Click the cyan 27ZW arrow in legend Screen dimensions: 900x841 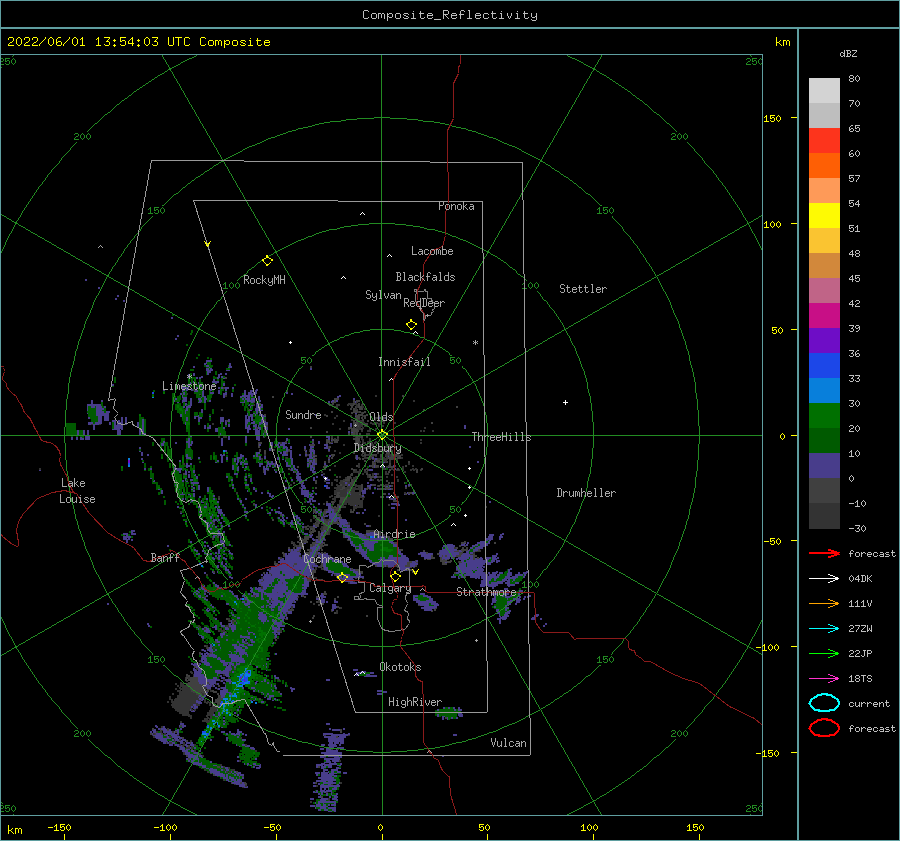(x=824, y=629)
